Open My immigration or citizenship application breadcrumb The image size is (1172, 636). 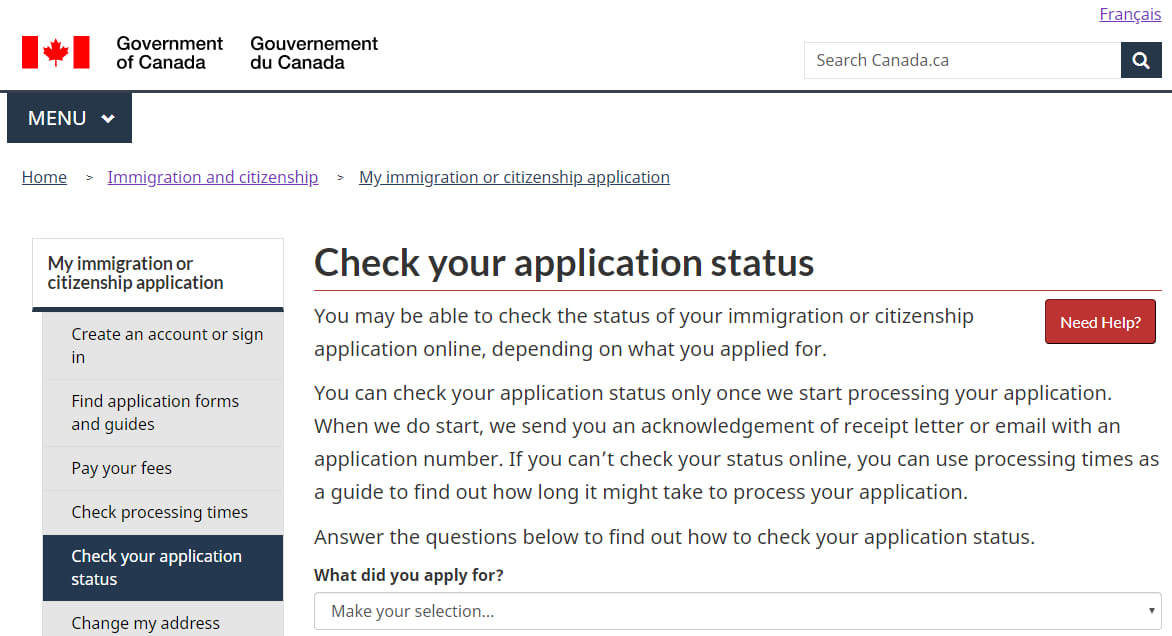coord(514,177)
